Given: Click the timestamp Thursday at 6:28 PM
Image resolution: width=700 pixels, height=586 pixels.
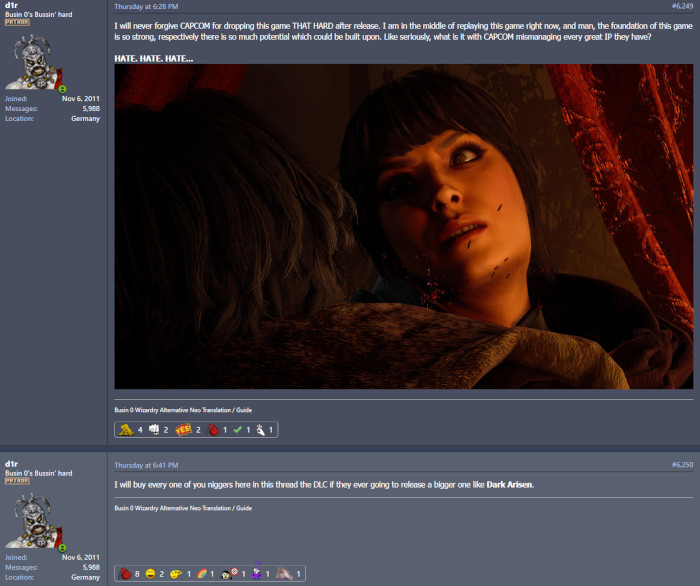Looking at the screenshot, I should pos(146,7).
